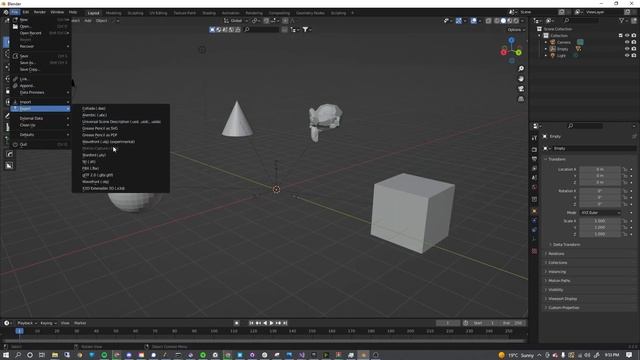
Task: Open the Edit menu in the menu bar
Action: tap(26, 12)
